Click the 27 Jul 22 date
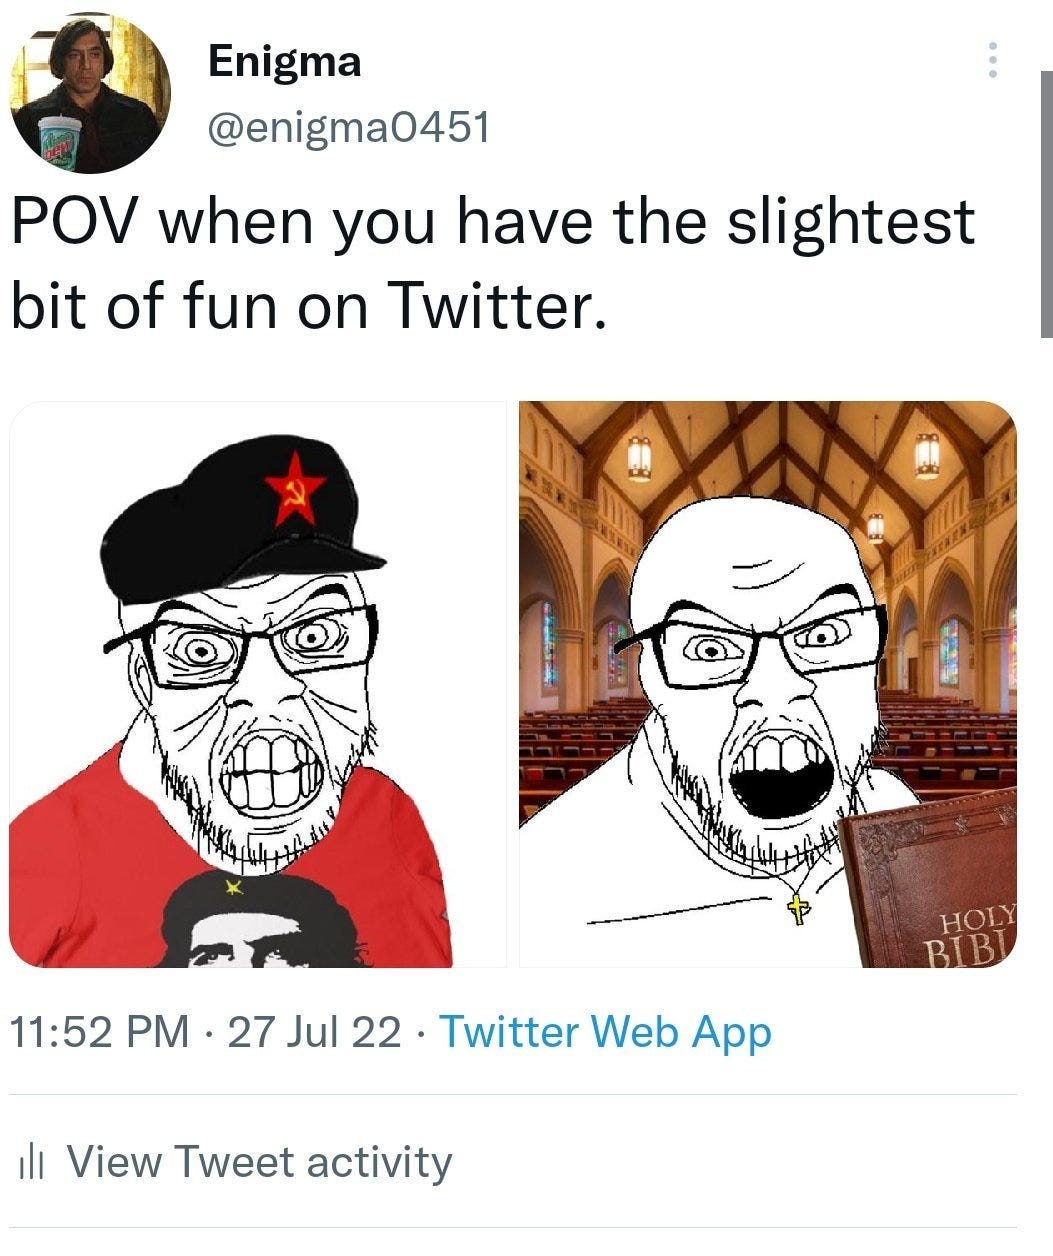The image size is (1053, 1256). coord(315,1031)
